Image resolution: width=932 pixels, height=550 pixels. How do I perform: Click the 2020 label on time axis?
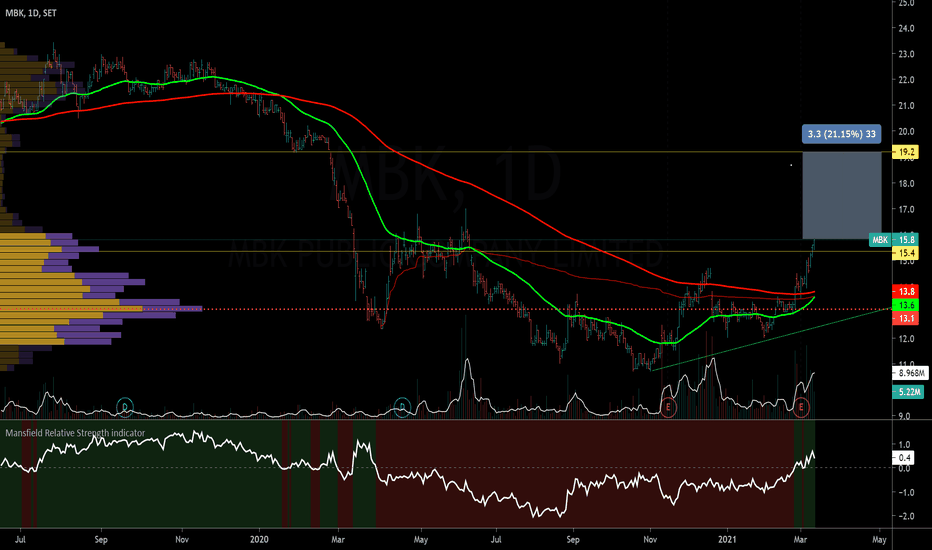point(259,539)
